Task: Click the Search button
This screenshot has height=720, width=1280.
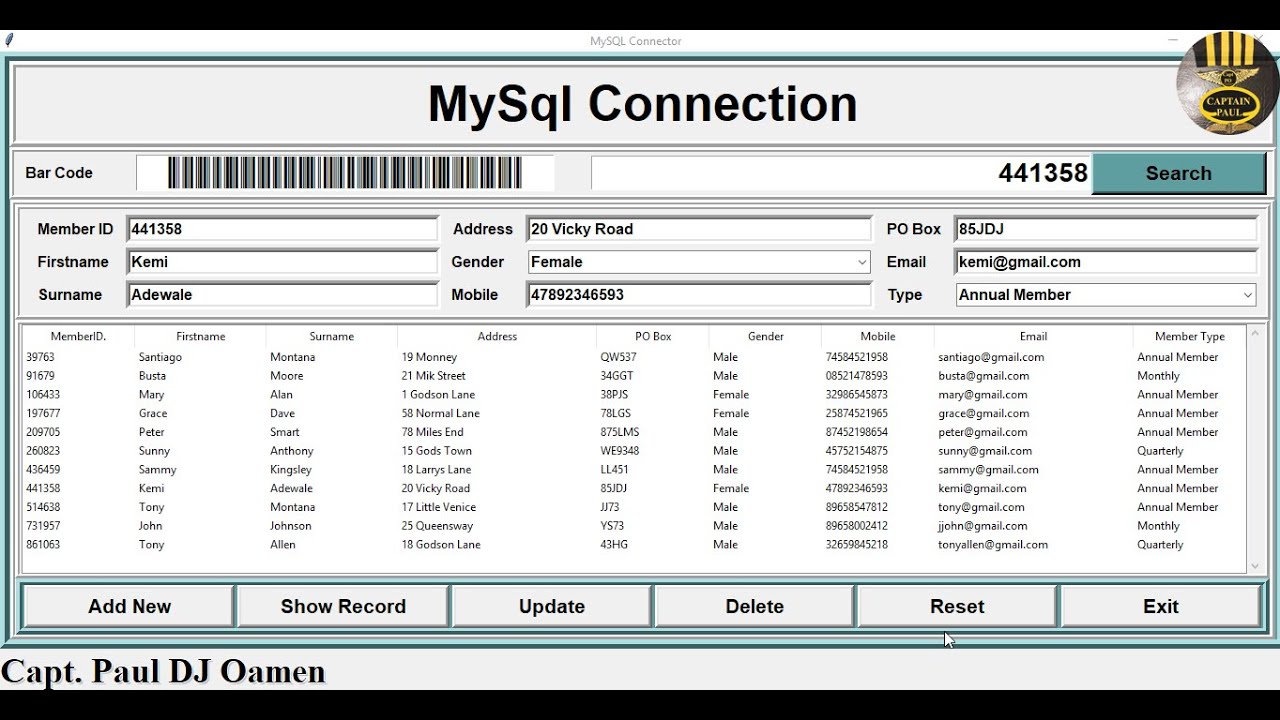Action: tap(1178, 173)
